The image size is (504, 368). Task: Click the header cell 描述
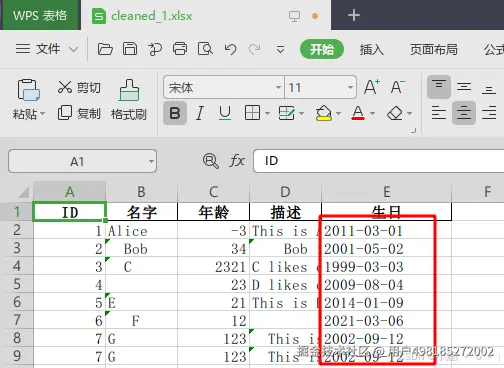point(285,212)
